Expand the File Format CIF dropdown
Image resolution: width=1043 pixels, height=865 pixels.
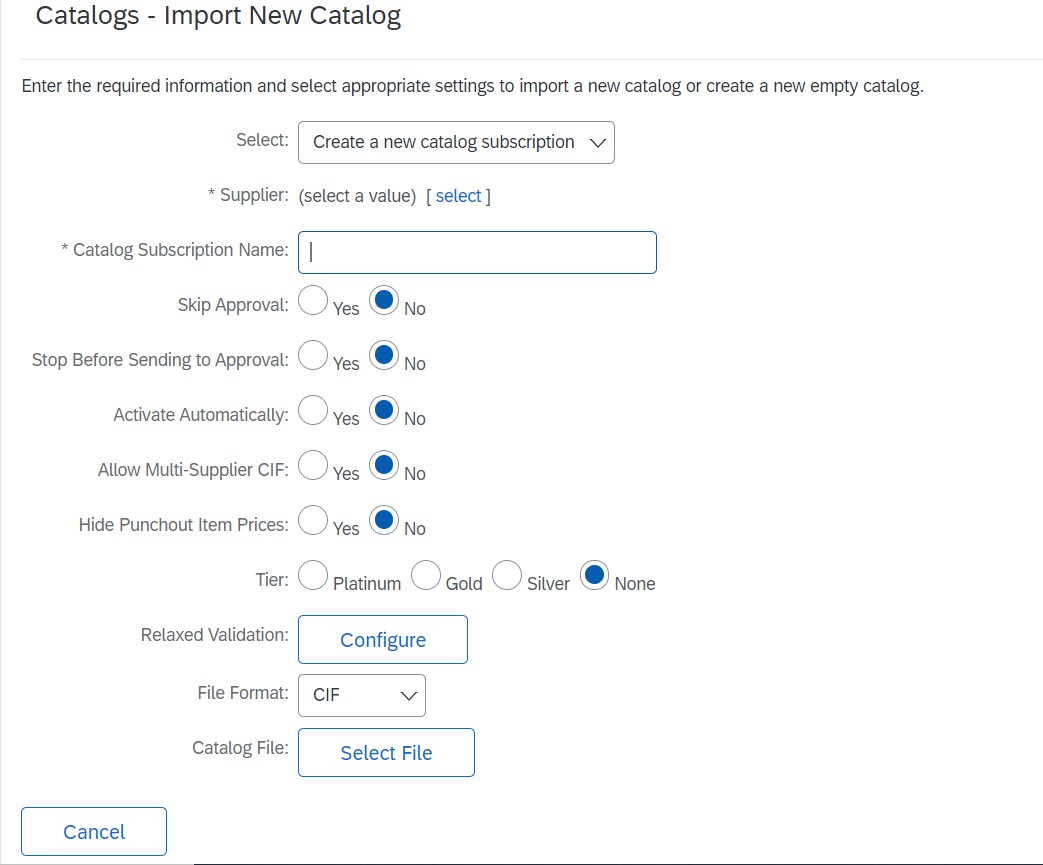pos(362,696)
